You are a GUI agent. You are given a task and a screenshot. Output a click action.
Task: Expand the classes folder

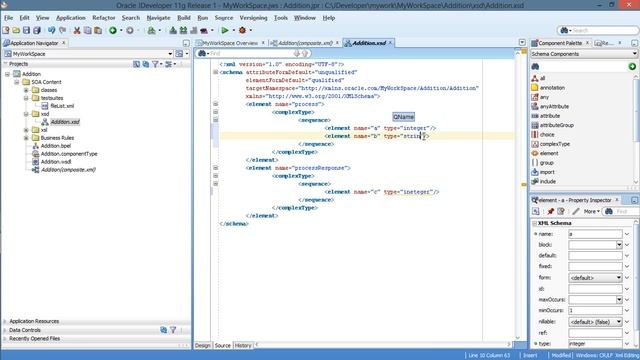(26, 90)
